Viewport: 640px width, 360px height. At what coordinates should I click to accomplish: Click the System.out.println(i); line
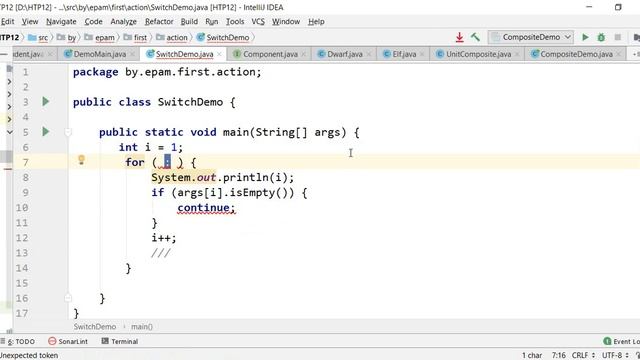pos(222,178)
